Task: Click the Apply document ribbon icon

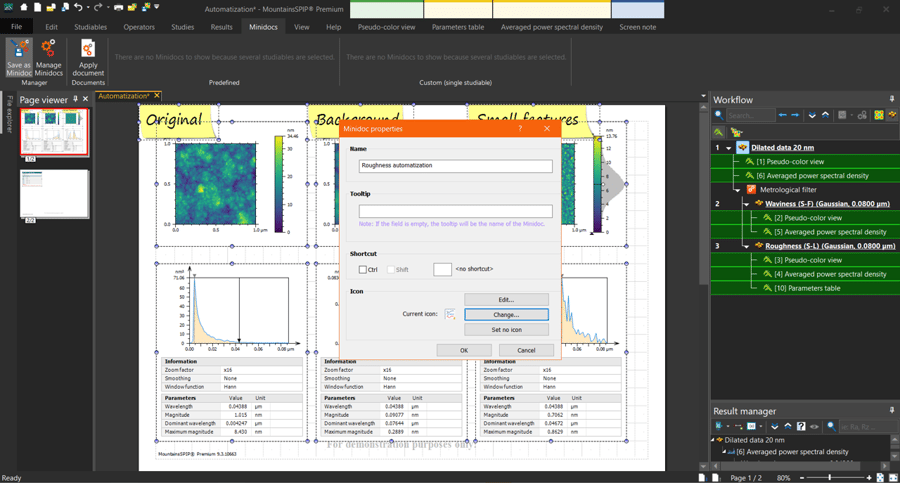Action: point(88,57)
